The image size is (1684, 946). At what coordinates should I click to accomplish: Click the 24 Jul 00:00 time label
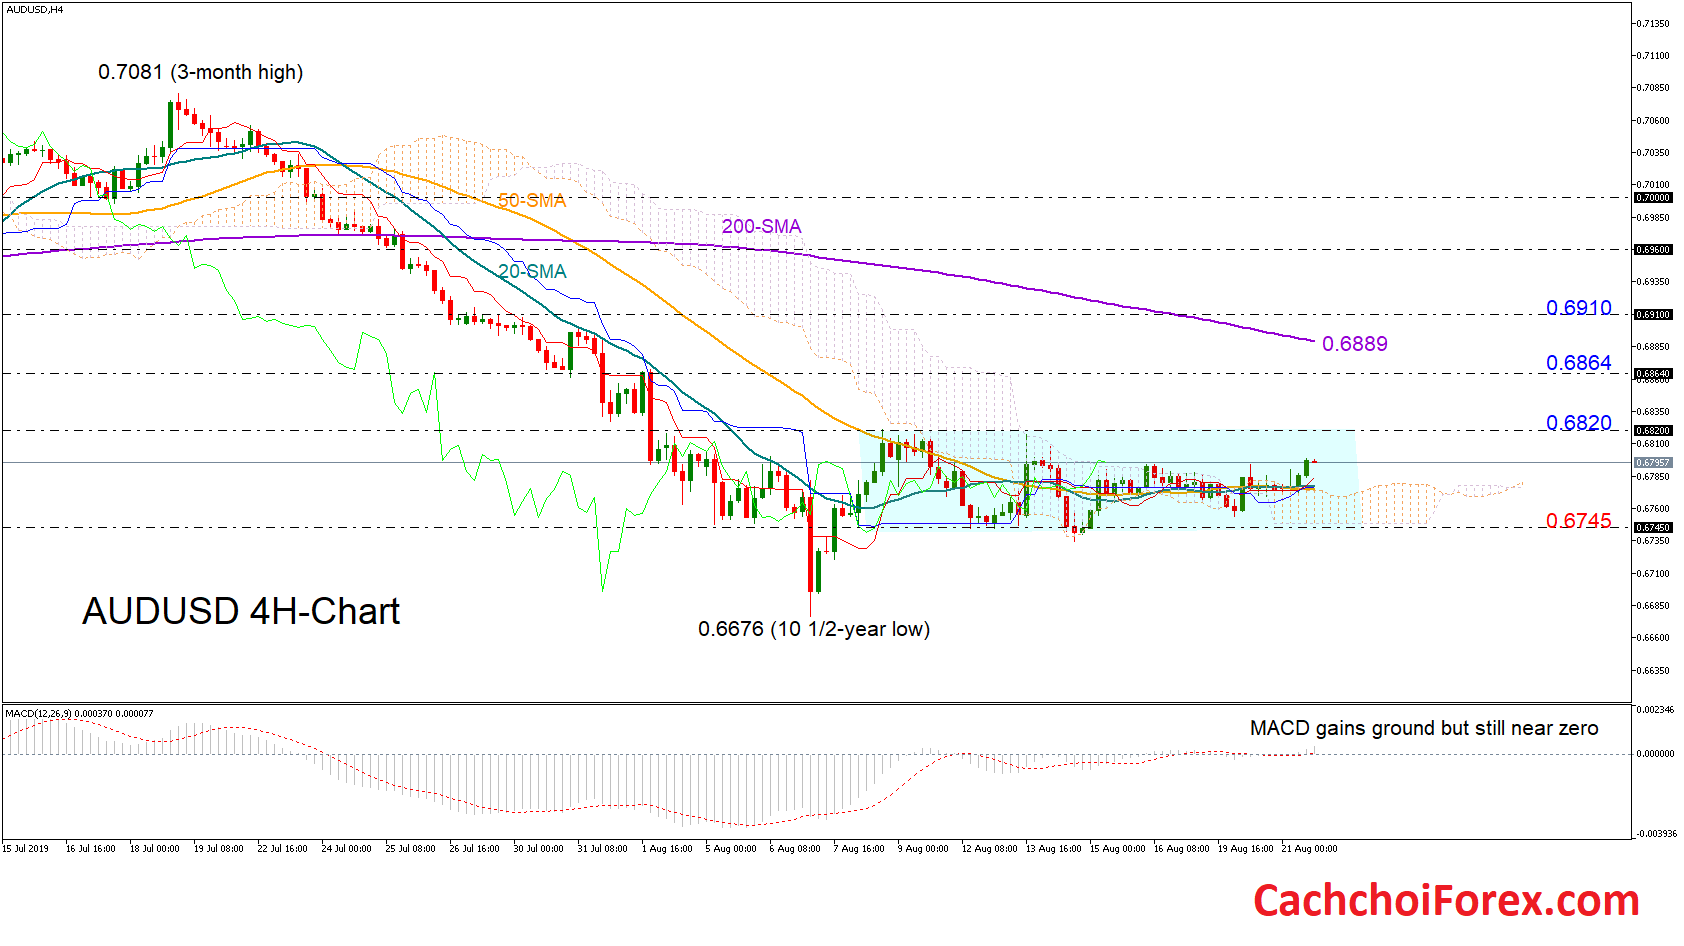[346, 849]
